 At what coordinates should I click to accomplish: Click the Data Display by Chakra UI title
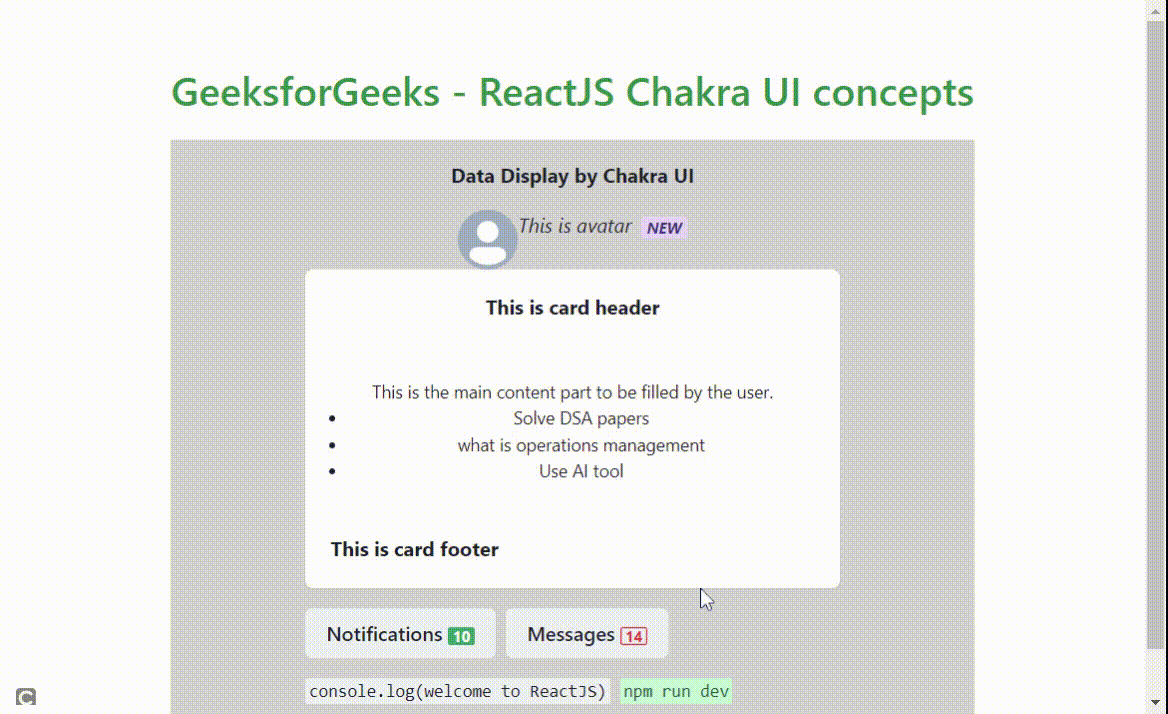coord(572,176)
